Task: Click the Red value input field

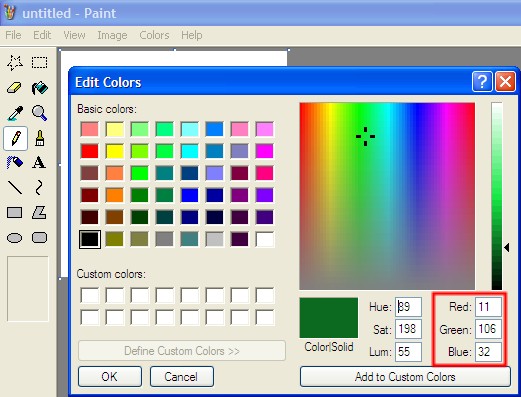Action: (x=488, y=307)
